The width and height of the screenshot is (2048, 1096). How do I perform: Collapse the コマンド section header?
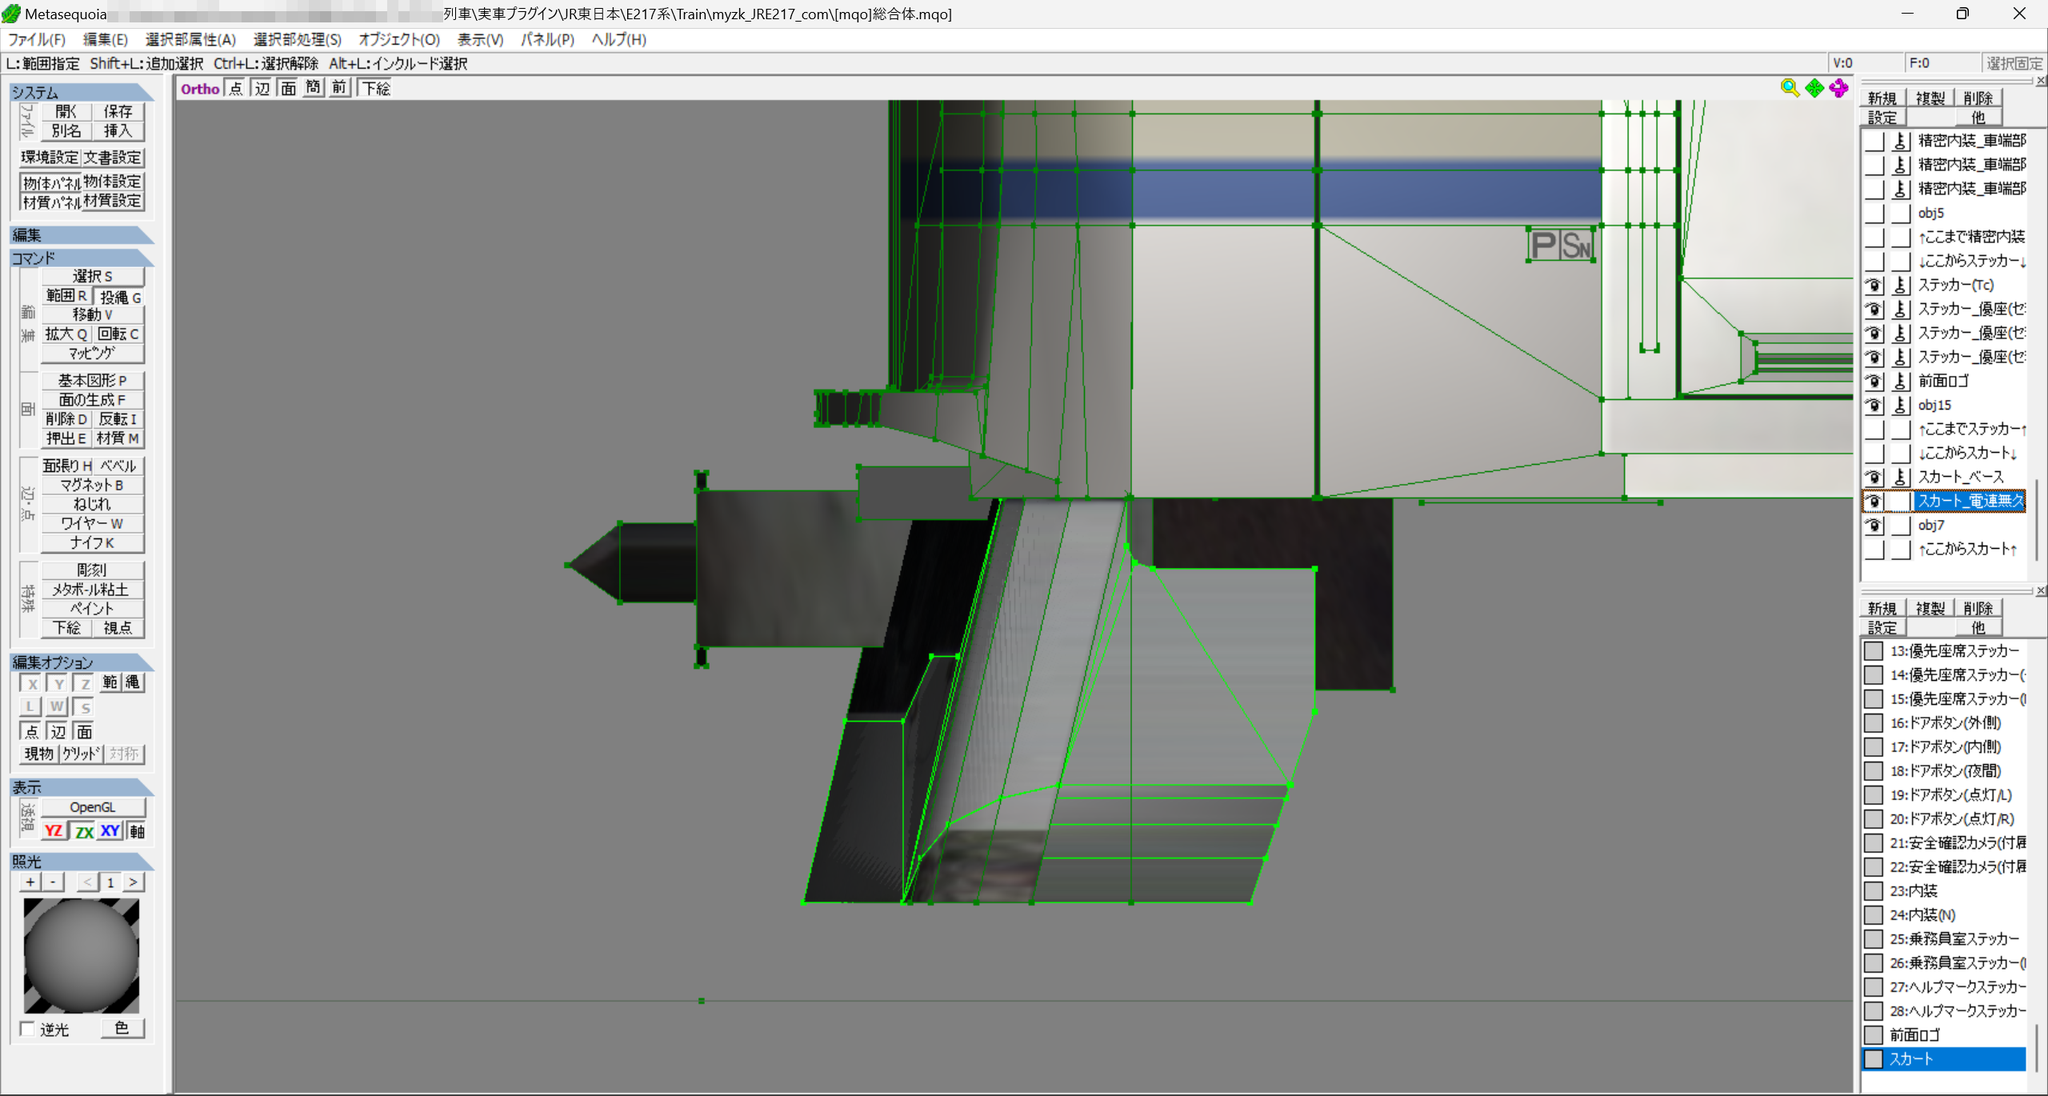point(82,258)
